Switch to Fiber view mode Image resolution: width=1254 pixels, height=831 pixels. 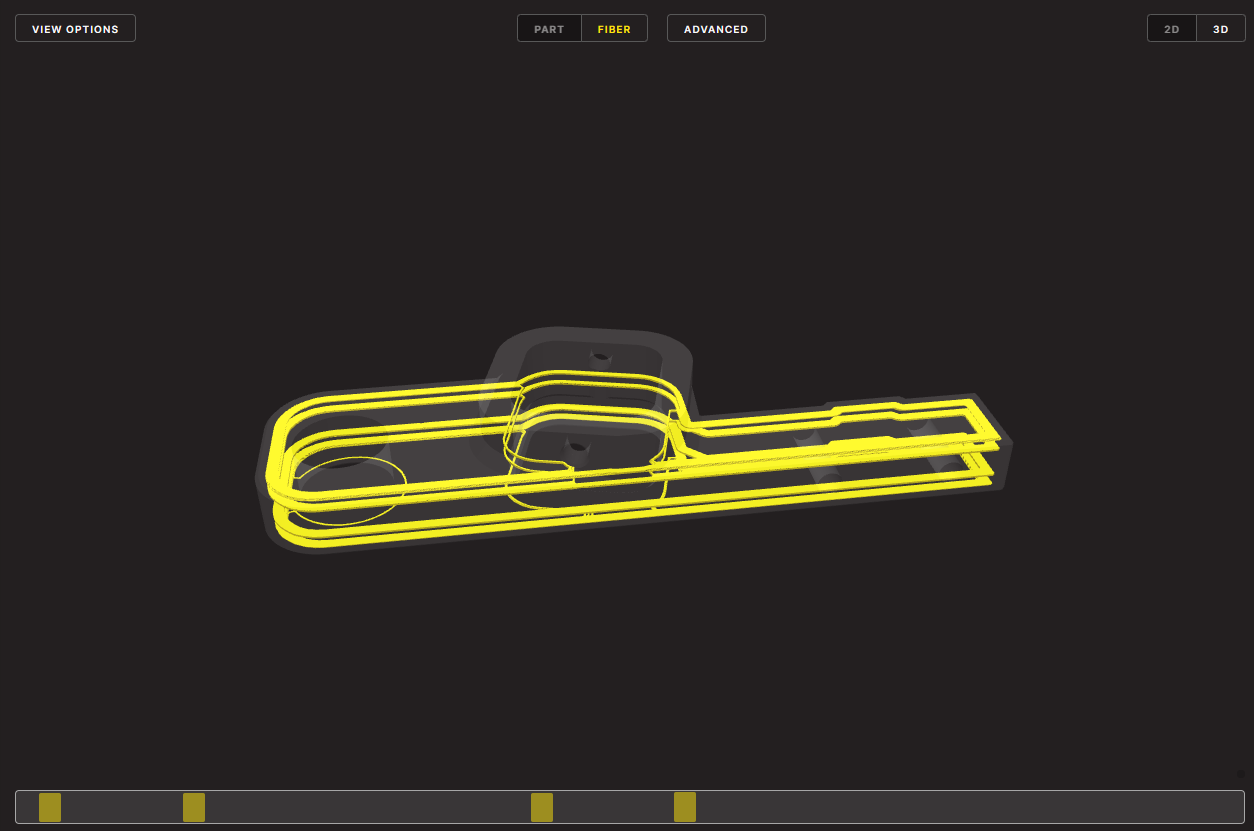click(x=614, y=28)
